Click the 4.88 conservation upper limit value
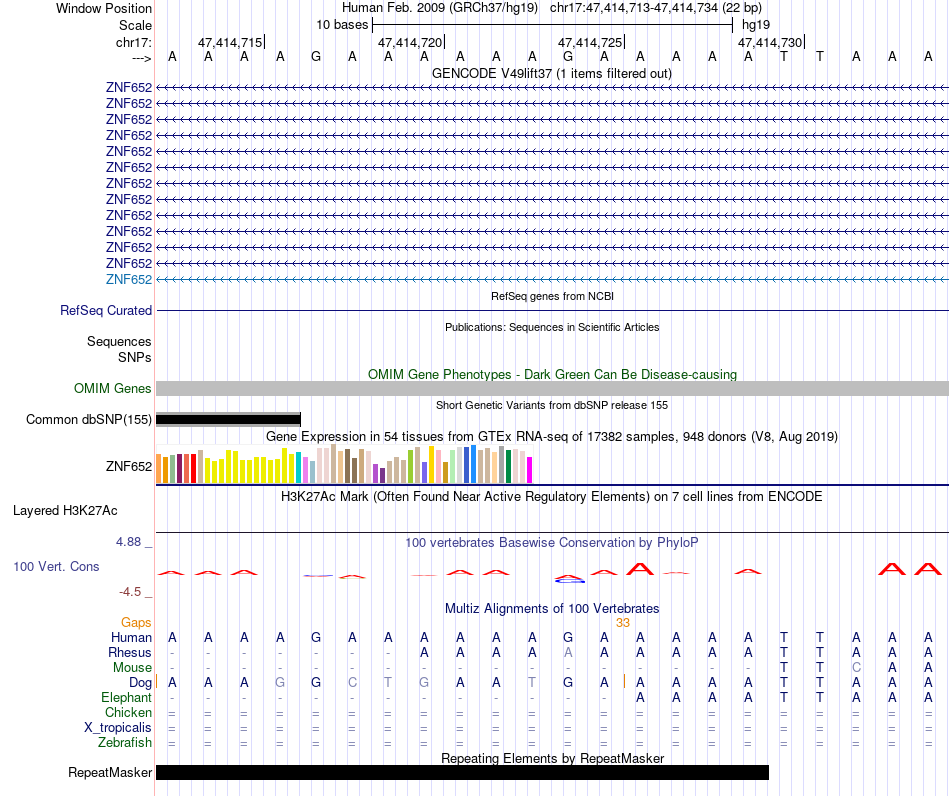The width and height of the screenshot is (950, 796). 128,542
